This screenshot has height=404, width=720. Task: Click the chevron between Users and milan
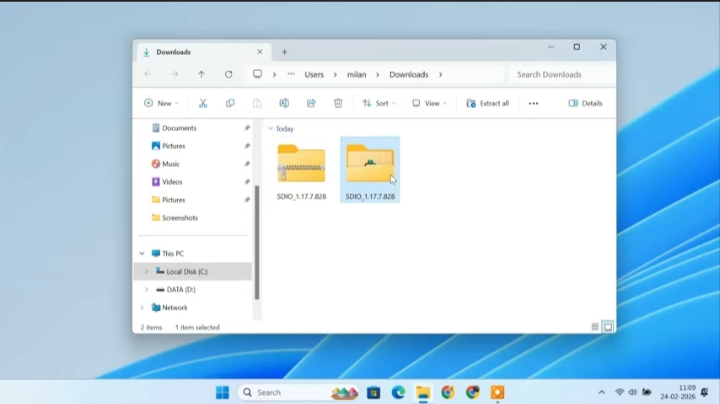click(x=335, y=74)
